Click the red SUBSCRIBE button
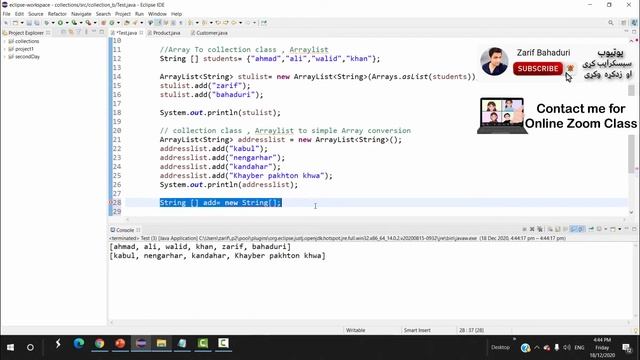640x360 pixels. (x=538, y=69)
